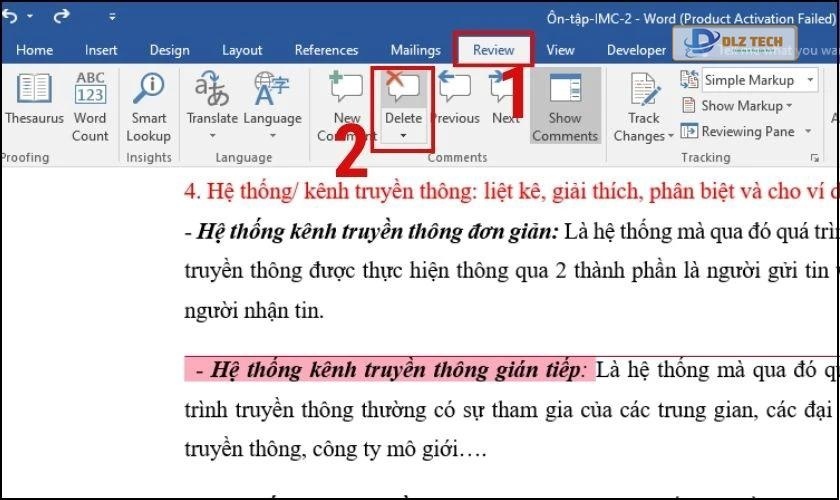Viewport: 840px width, 500px height.
Task: Jump to the Next comment
Action: click(x=505, y=100)
